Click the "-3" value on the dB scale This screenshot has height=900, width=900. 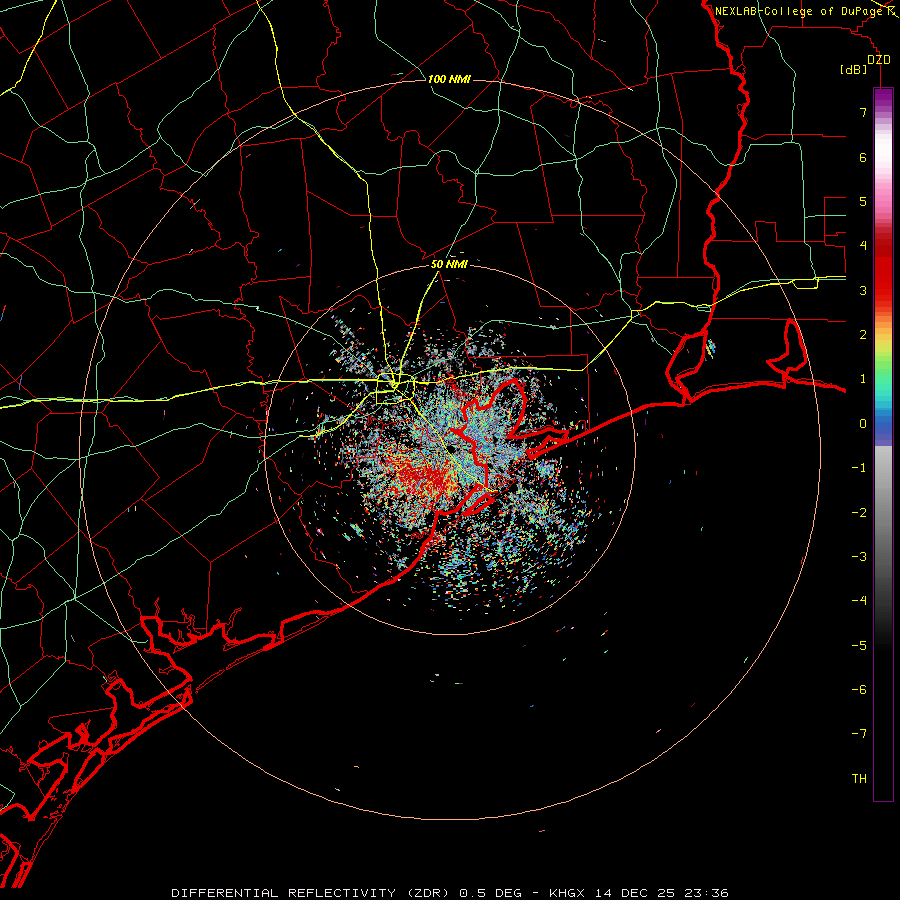(x=859, y=557)
